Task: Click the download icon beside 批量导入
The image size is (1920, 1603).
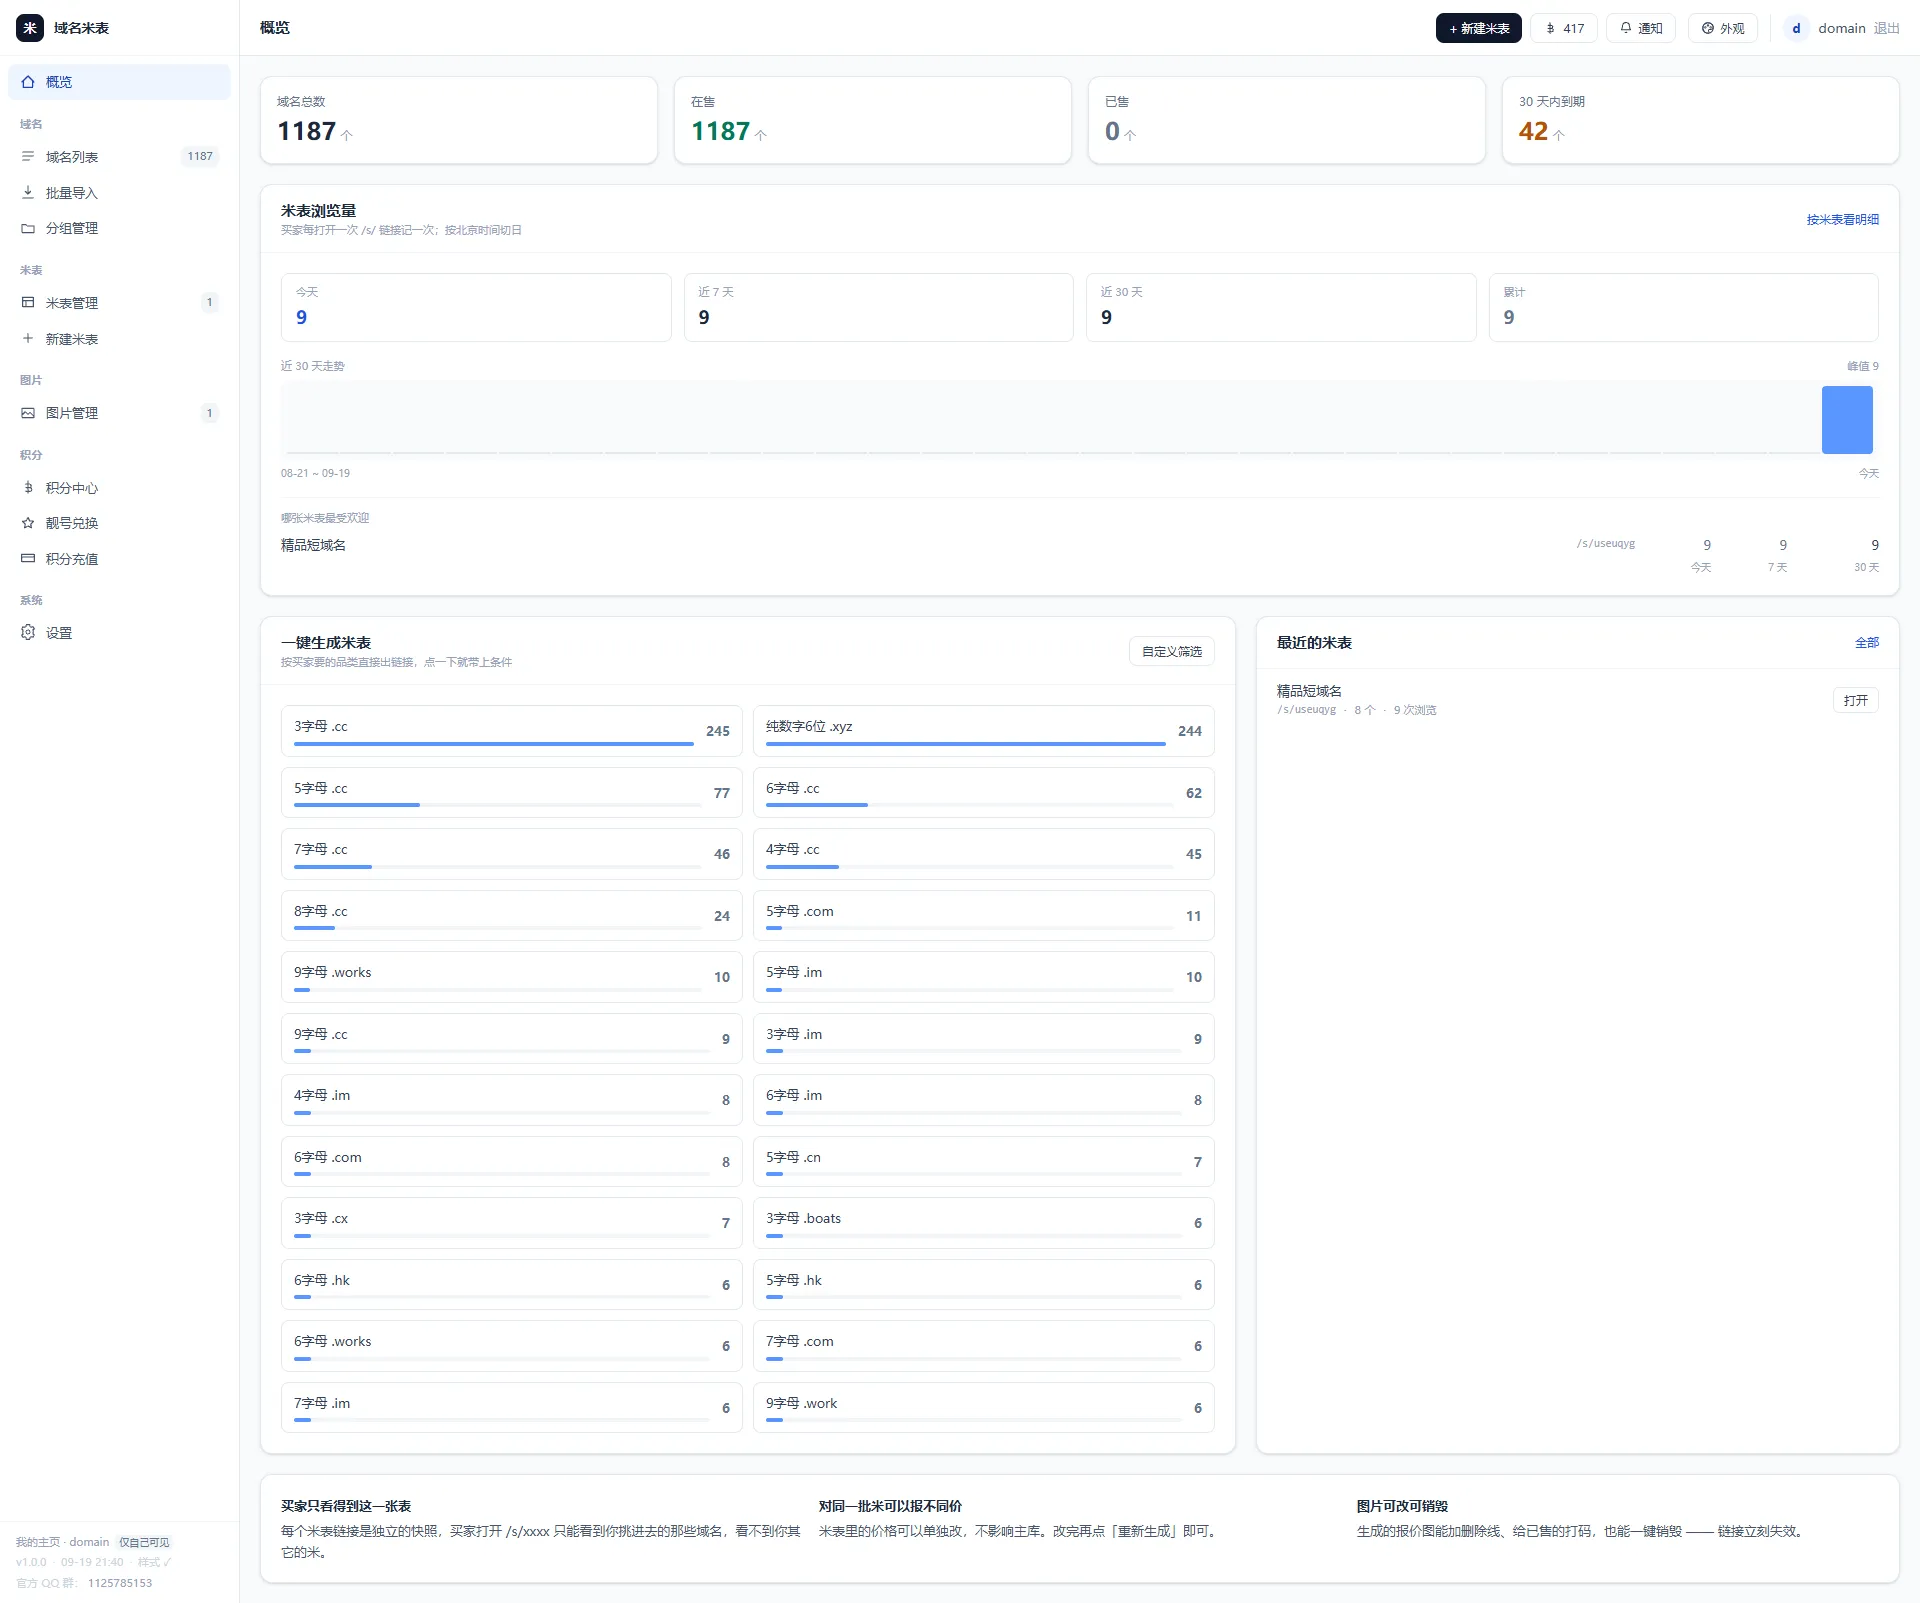Action: (x=28, y=193)
